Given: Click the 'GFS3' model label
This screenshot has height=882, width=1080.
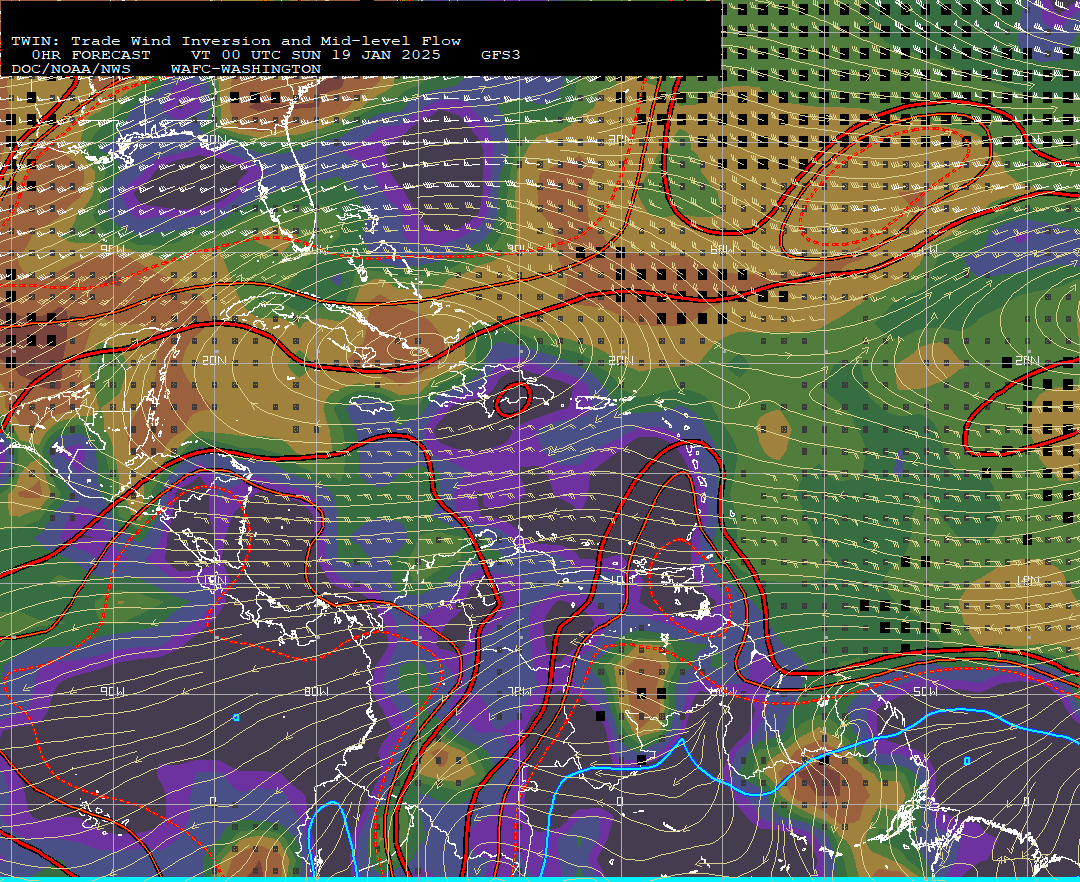Looking at the screenshot, I should point(501,55).
